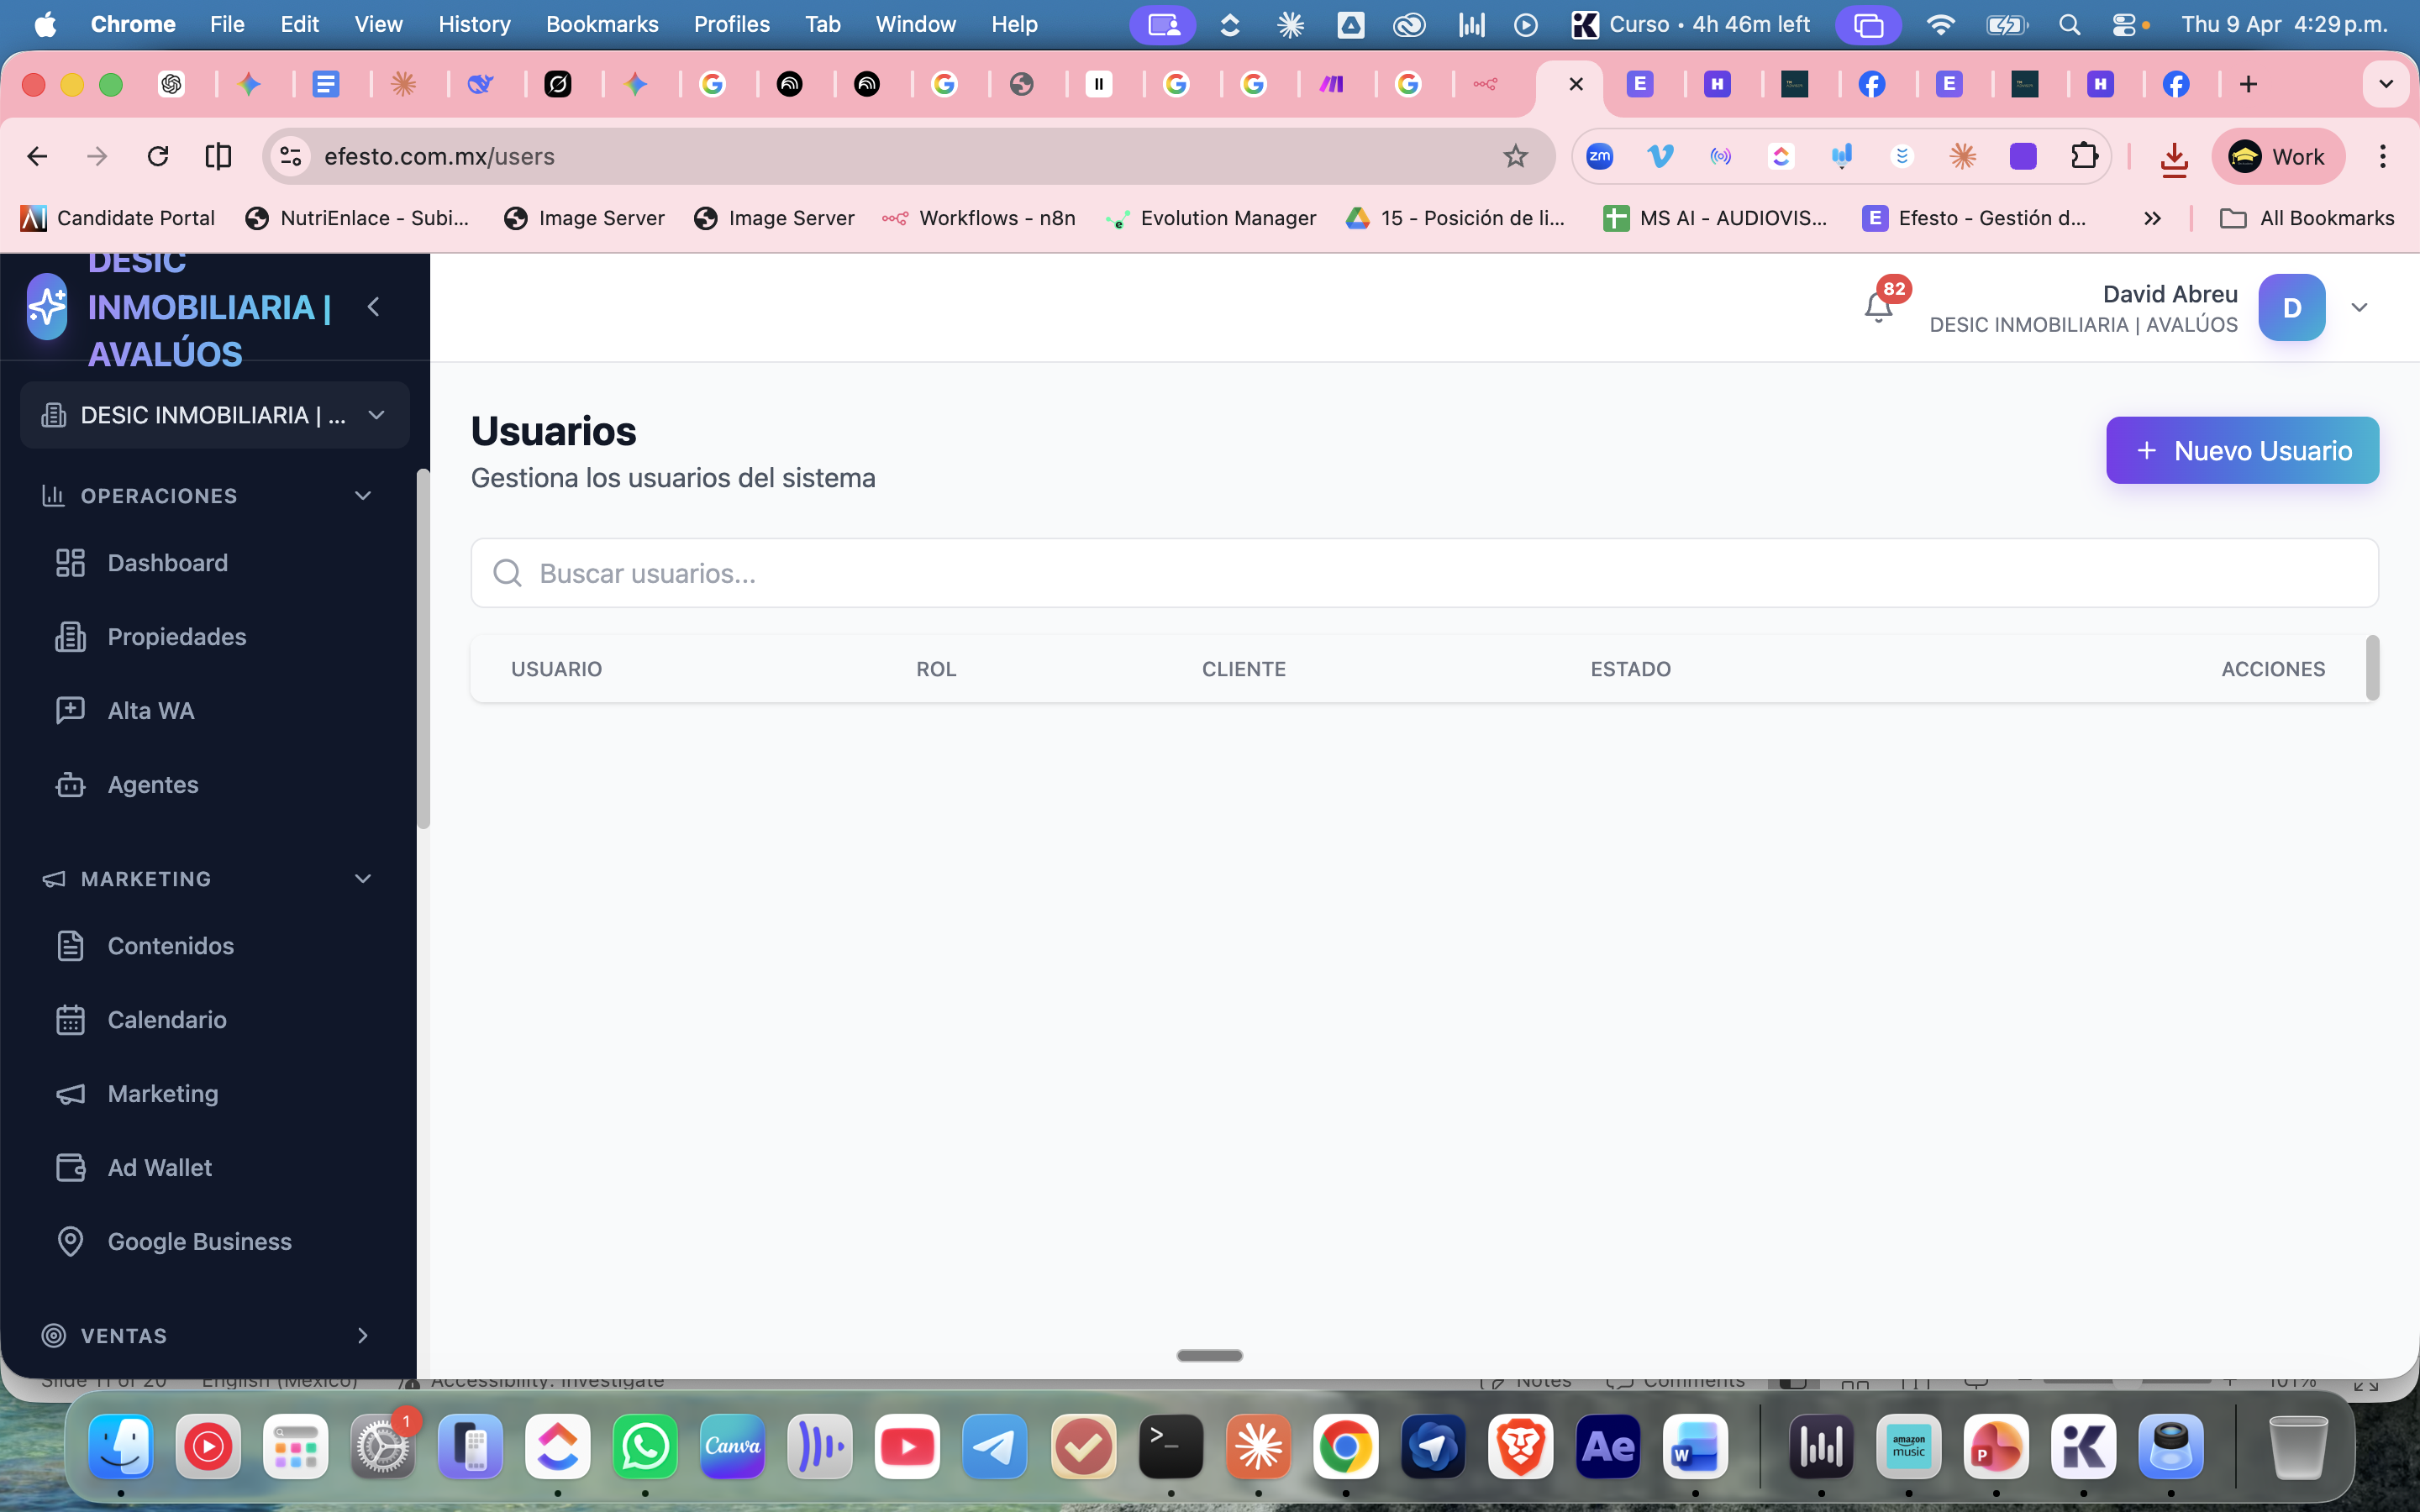
Task: Bookmark this page with the star icon
Action: click(1515, 156)
